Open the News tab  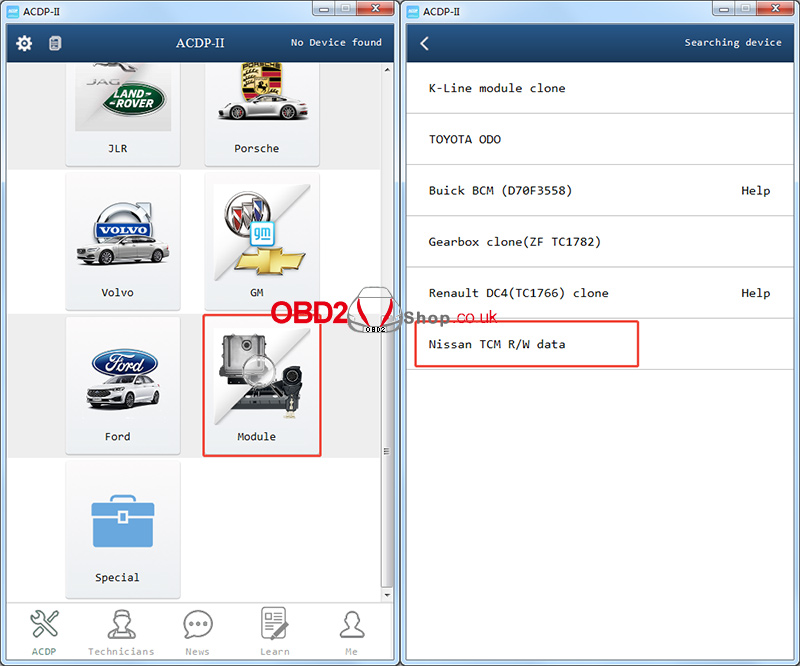197,633
